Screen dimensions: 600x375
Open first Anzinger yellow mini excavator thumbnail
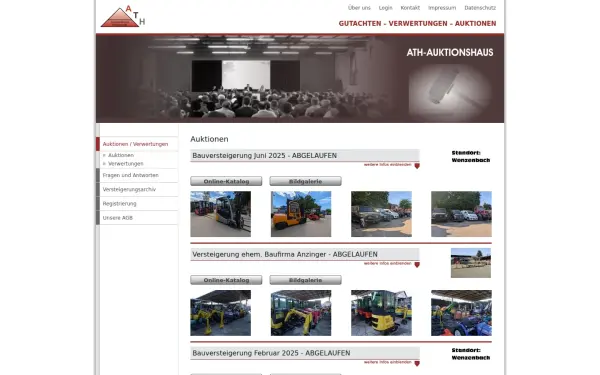point(221,313)
